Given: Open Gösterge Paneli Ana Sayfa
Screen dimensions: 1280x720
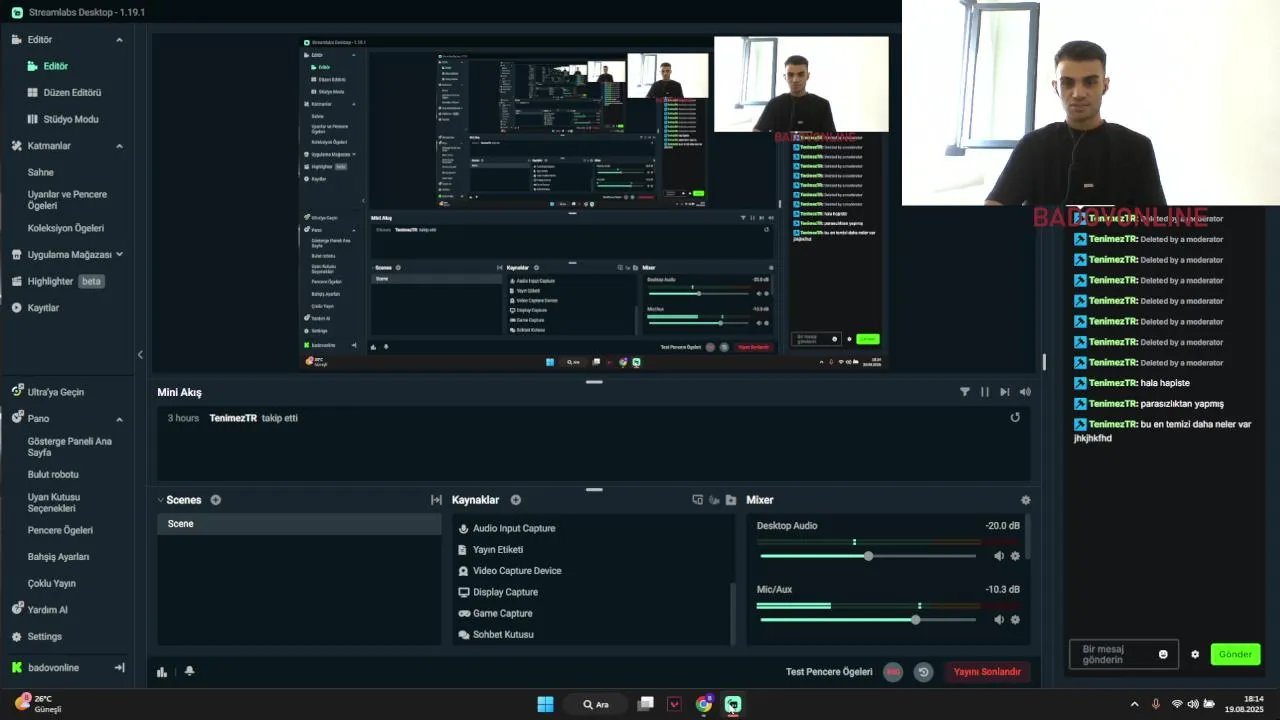Looking at the screenshot, I should [69, 447].
